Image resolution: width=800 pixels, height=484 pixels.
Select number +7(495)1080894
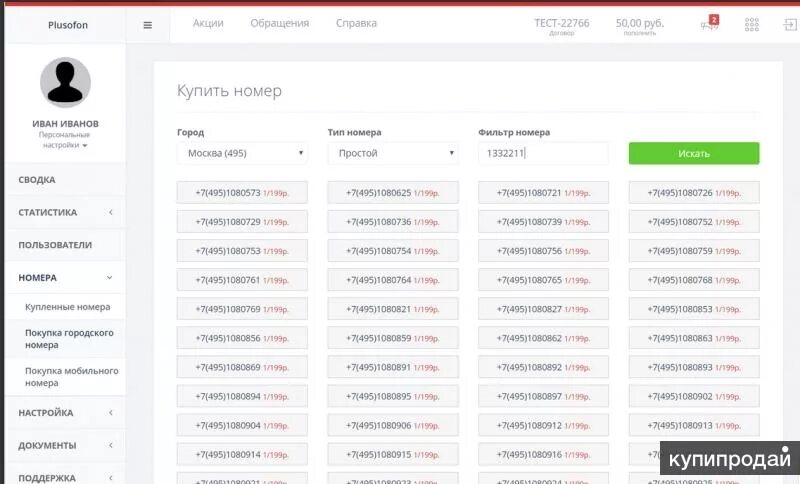tap(242, 396)
